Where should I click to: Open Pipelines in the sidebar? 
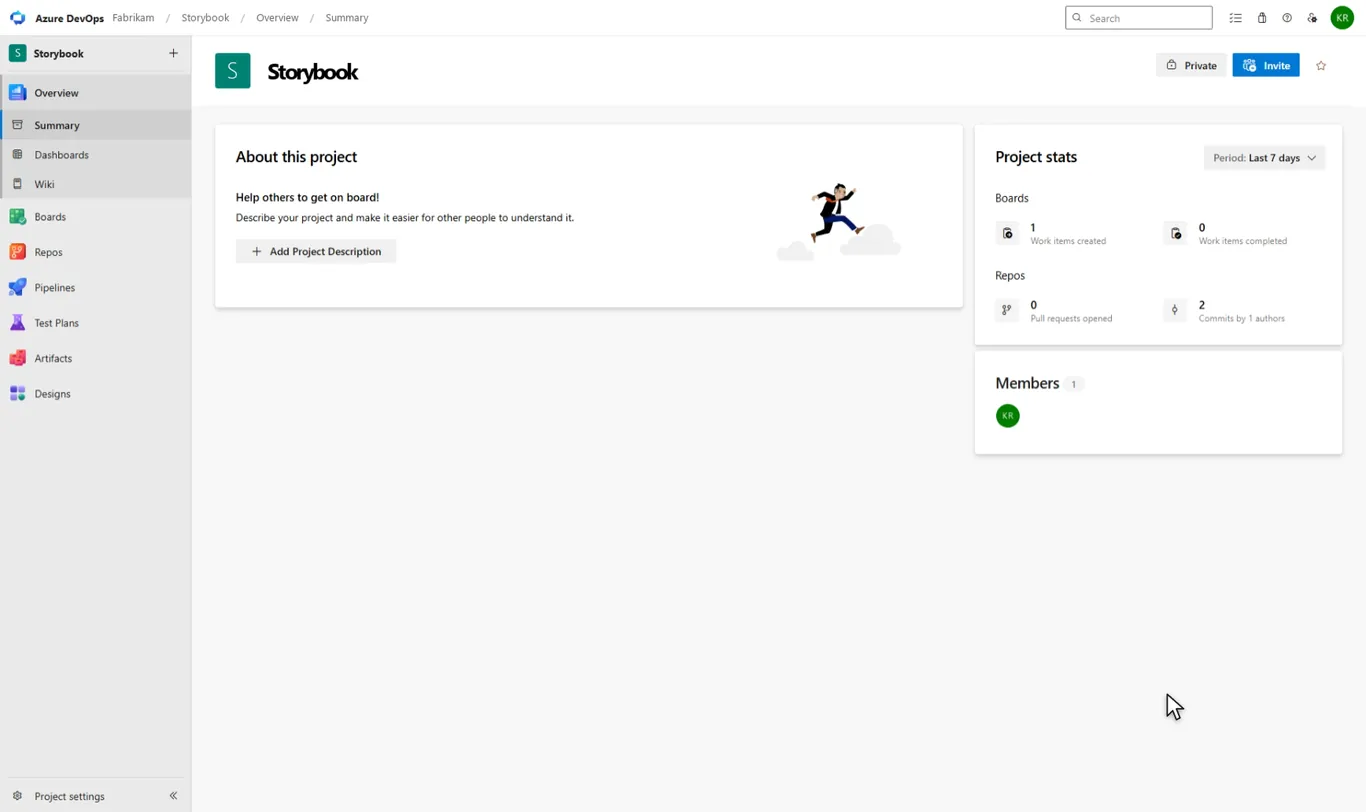coord(95,288)
